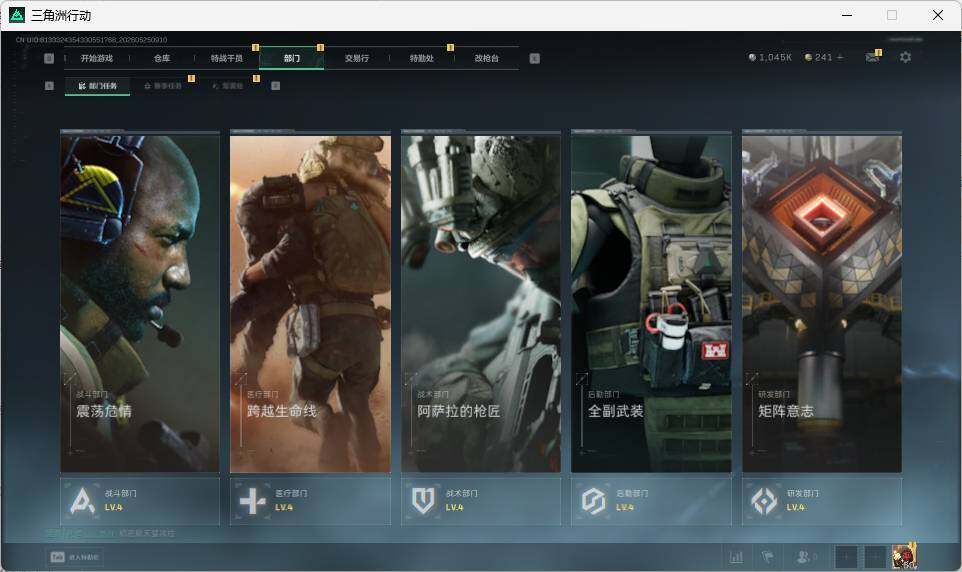This screenshot has height=572, width=962.
Task: Select the 部门 tab
Action: pos(292,58)
